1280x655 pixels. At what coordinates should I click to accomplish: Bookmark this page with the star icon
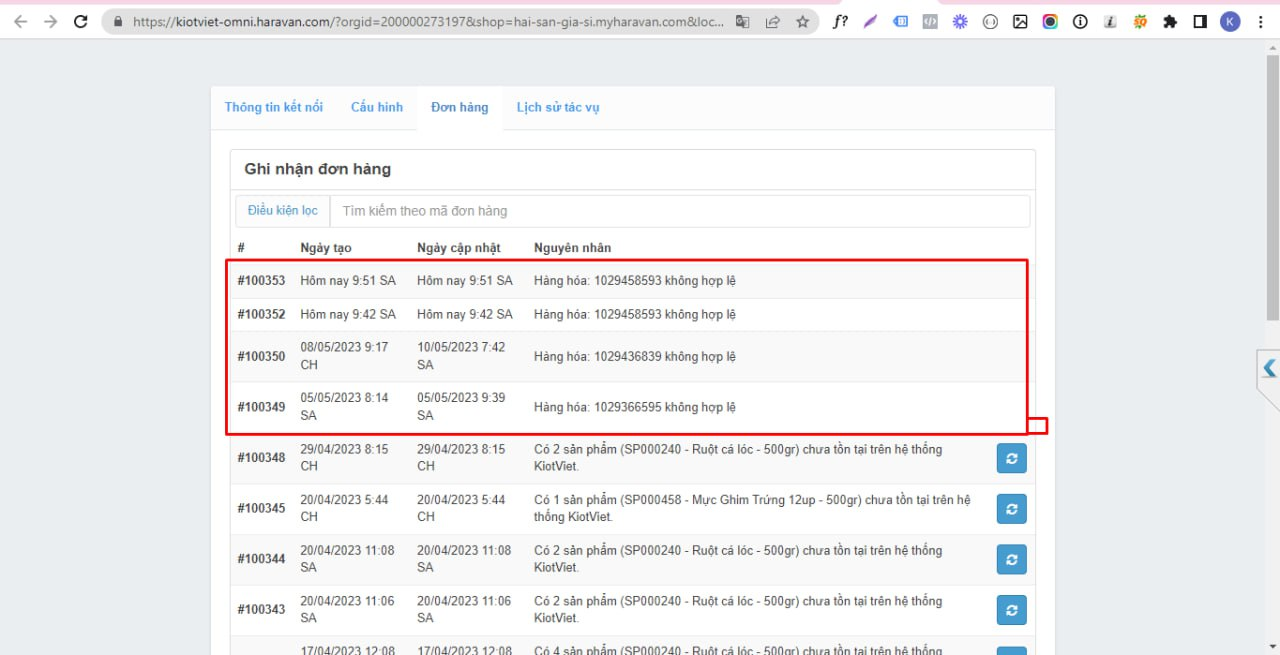click(802, 22)
